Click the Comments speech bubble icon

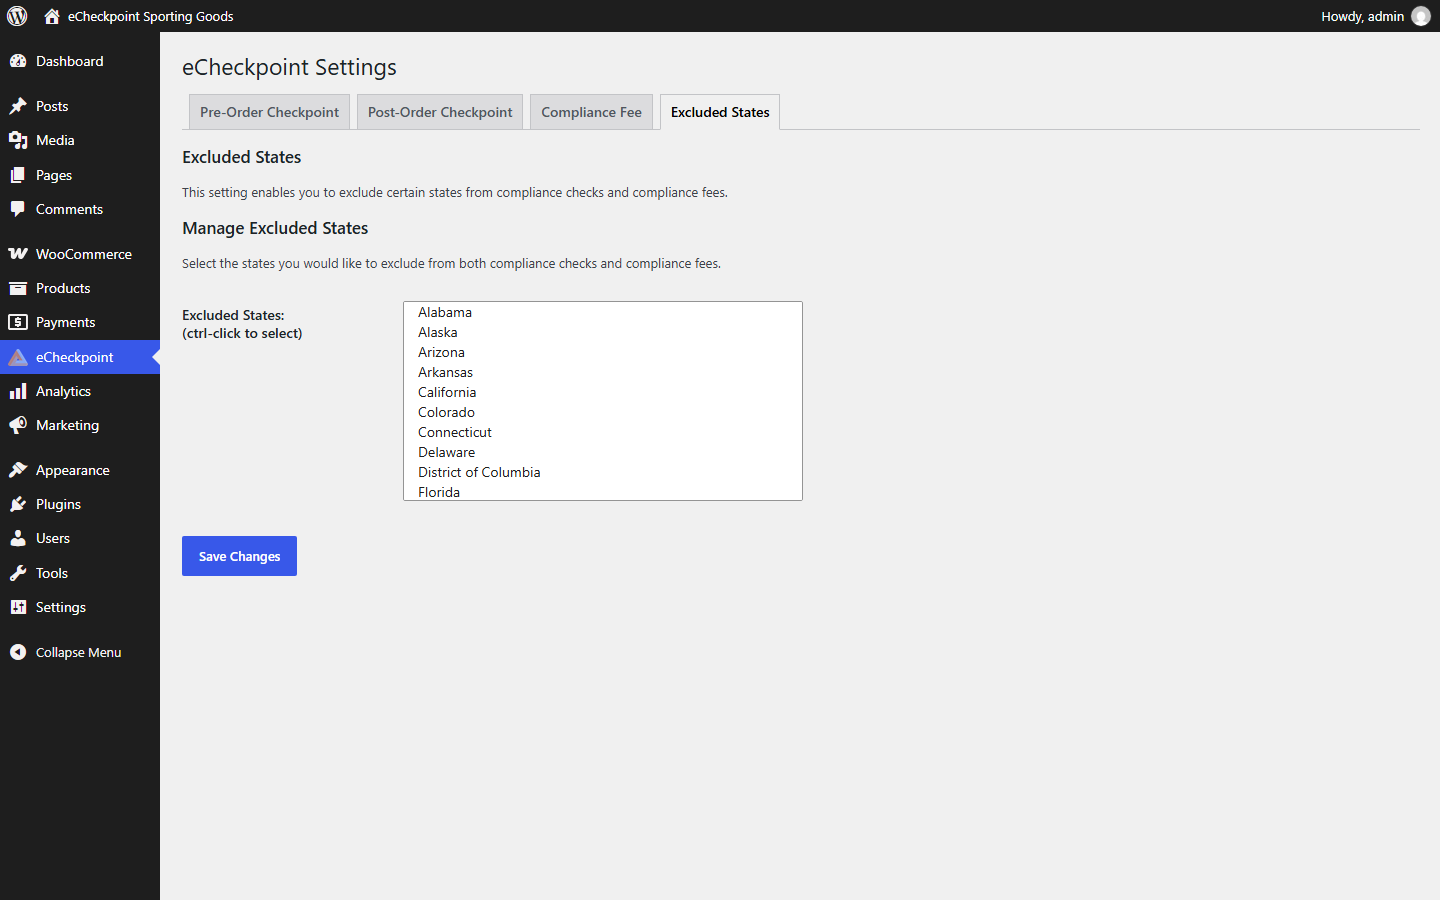(18, 209)
